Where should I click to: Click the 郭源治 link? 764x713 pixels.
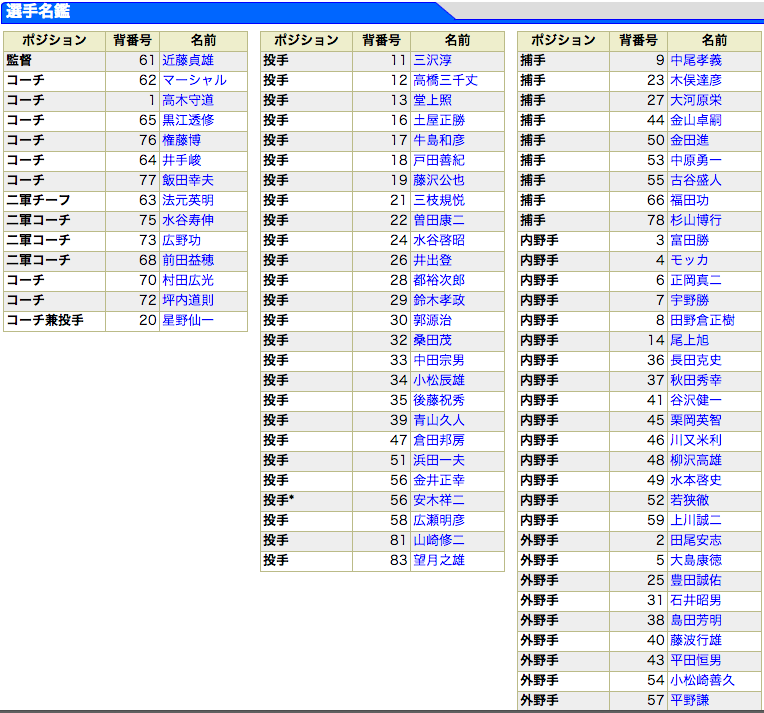pos(433,320)
